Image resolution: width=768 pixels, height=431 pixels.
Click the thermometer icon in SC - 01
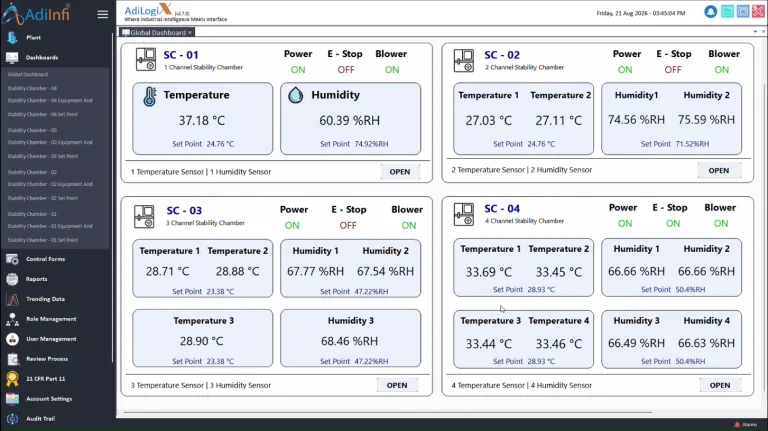150,96
